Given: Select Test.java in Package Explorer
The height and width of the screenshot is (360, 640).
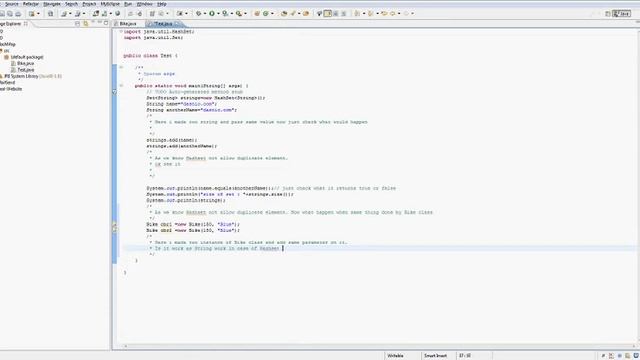Looking at the screenshot, I should 25,70.
